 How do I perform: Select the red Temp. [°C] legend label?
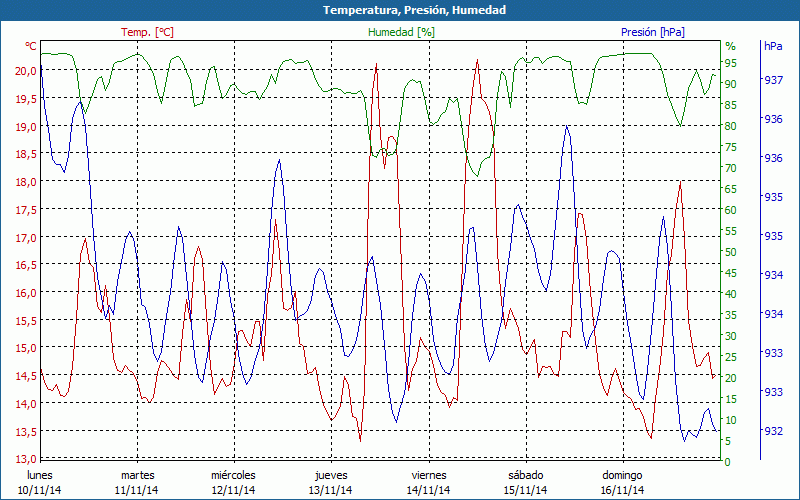pyautogui.click(x=147, y=32)
